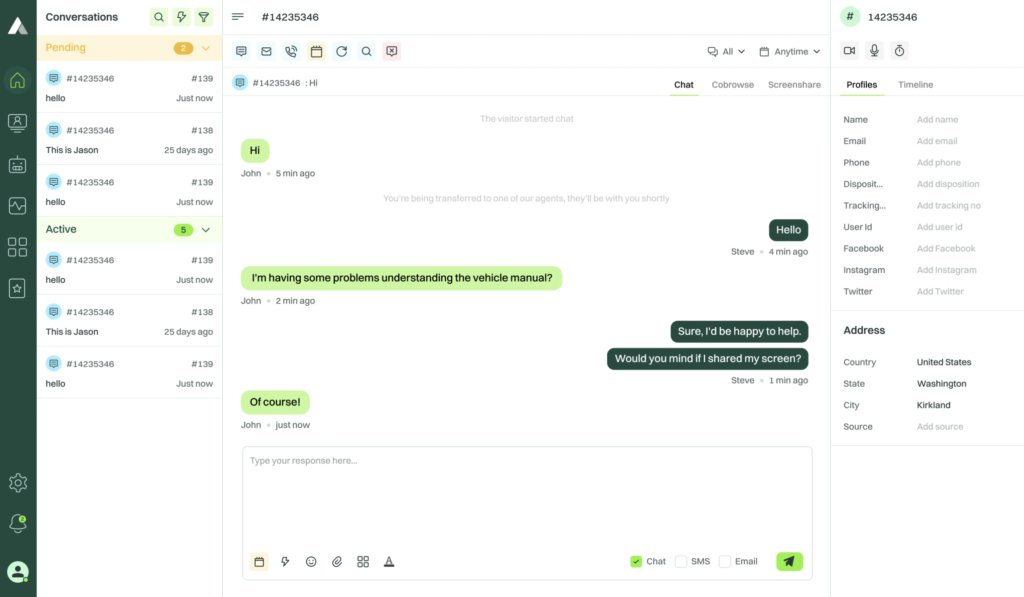The height and width of the screenshot is (597, 1024).
Task: Open the emoji picker in reply box
Action: tap(311, 562)
